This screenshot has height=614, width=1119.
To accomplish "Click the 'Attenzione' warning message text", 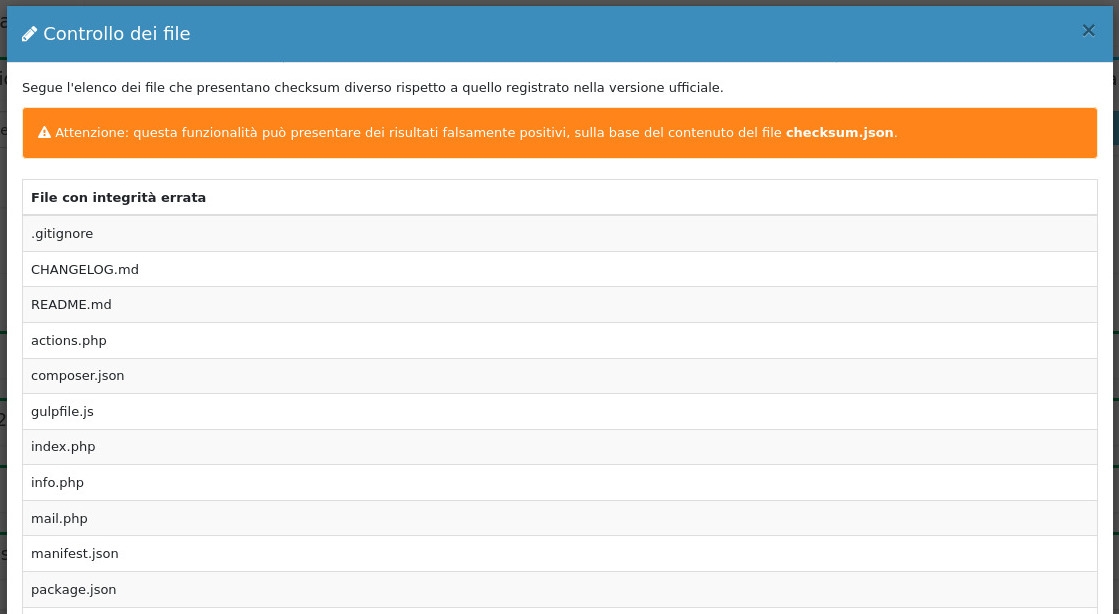I will [x=418, y=133].
